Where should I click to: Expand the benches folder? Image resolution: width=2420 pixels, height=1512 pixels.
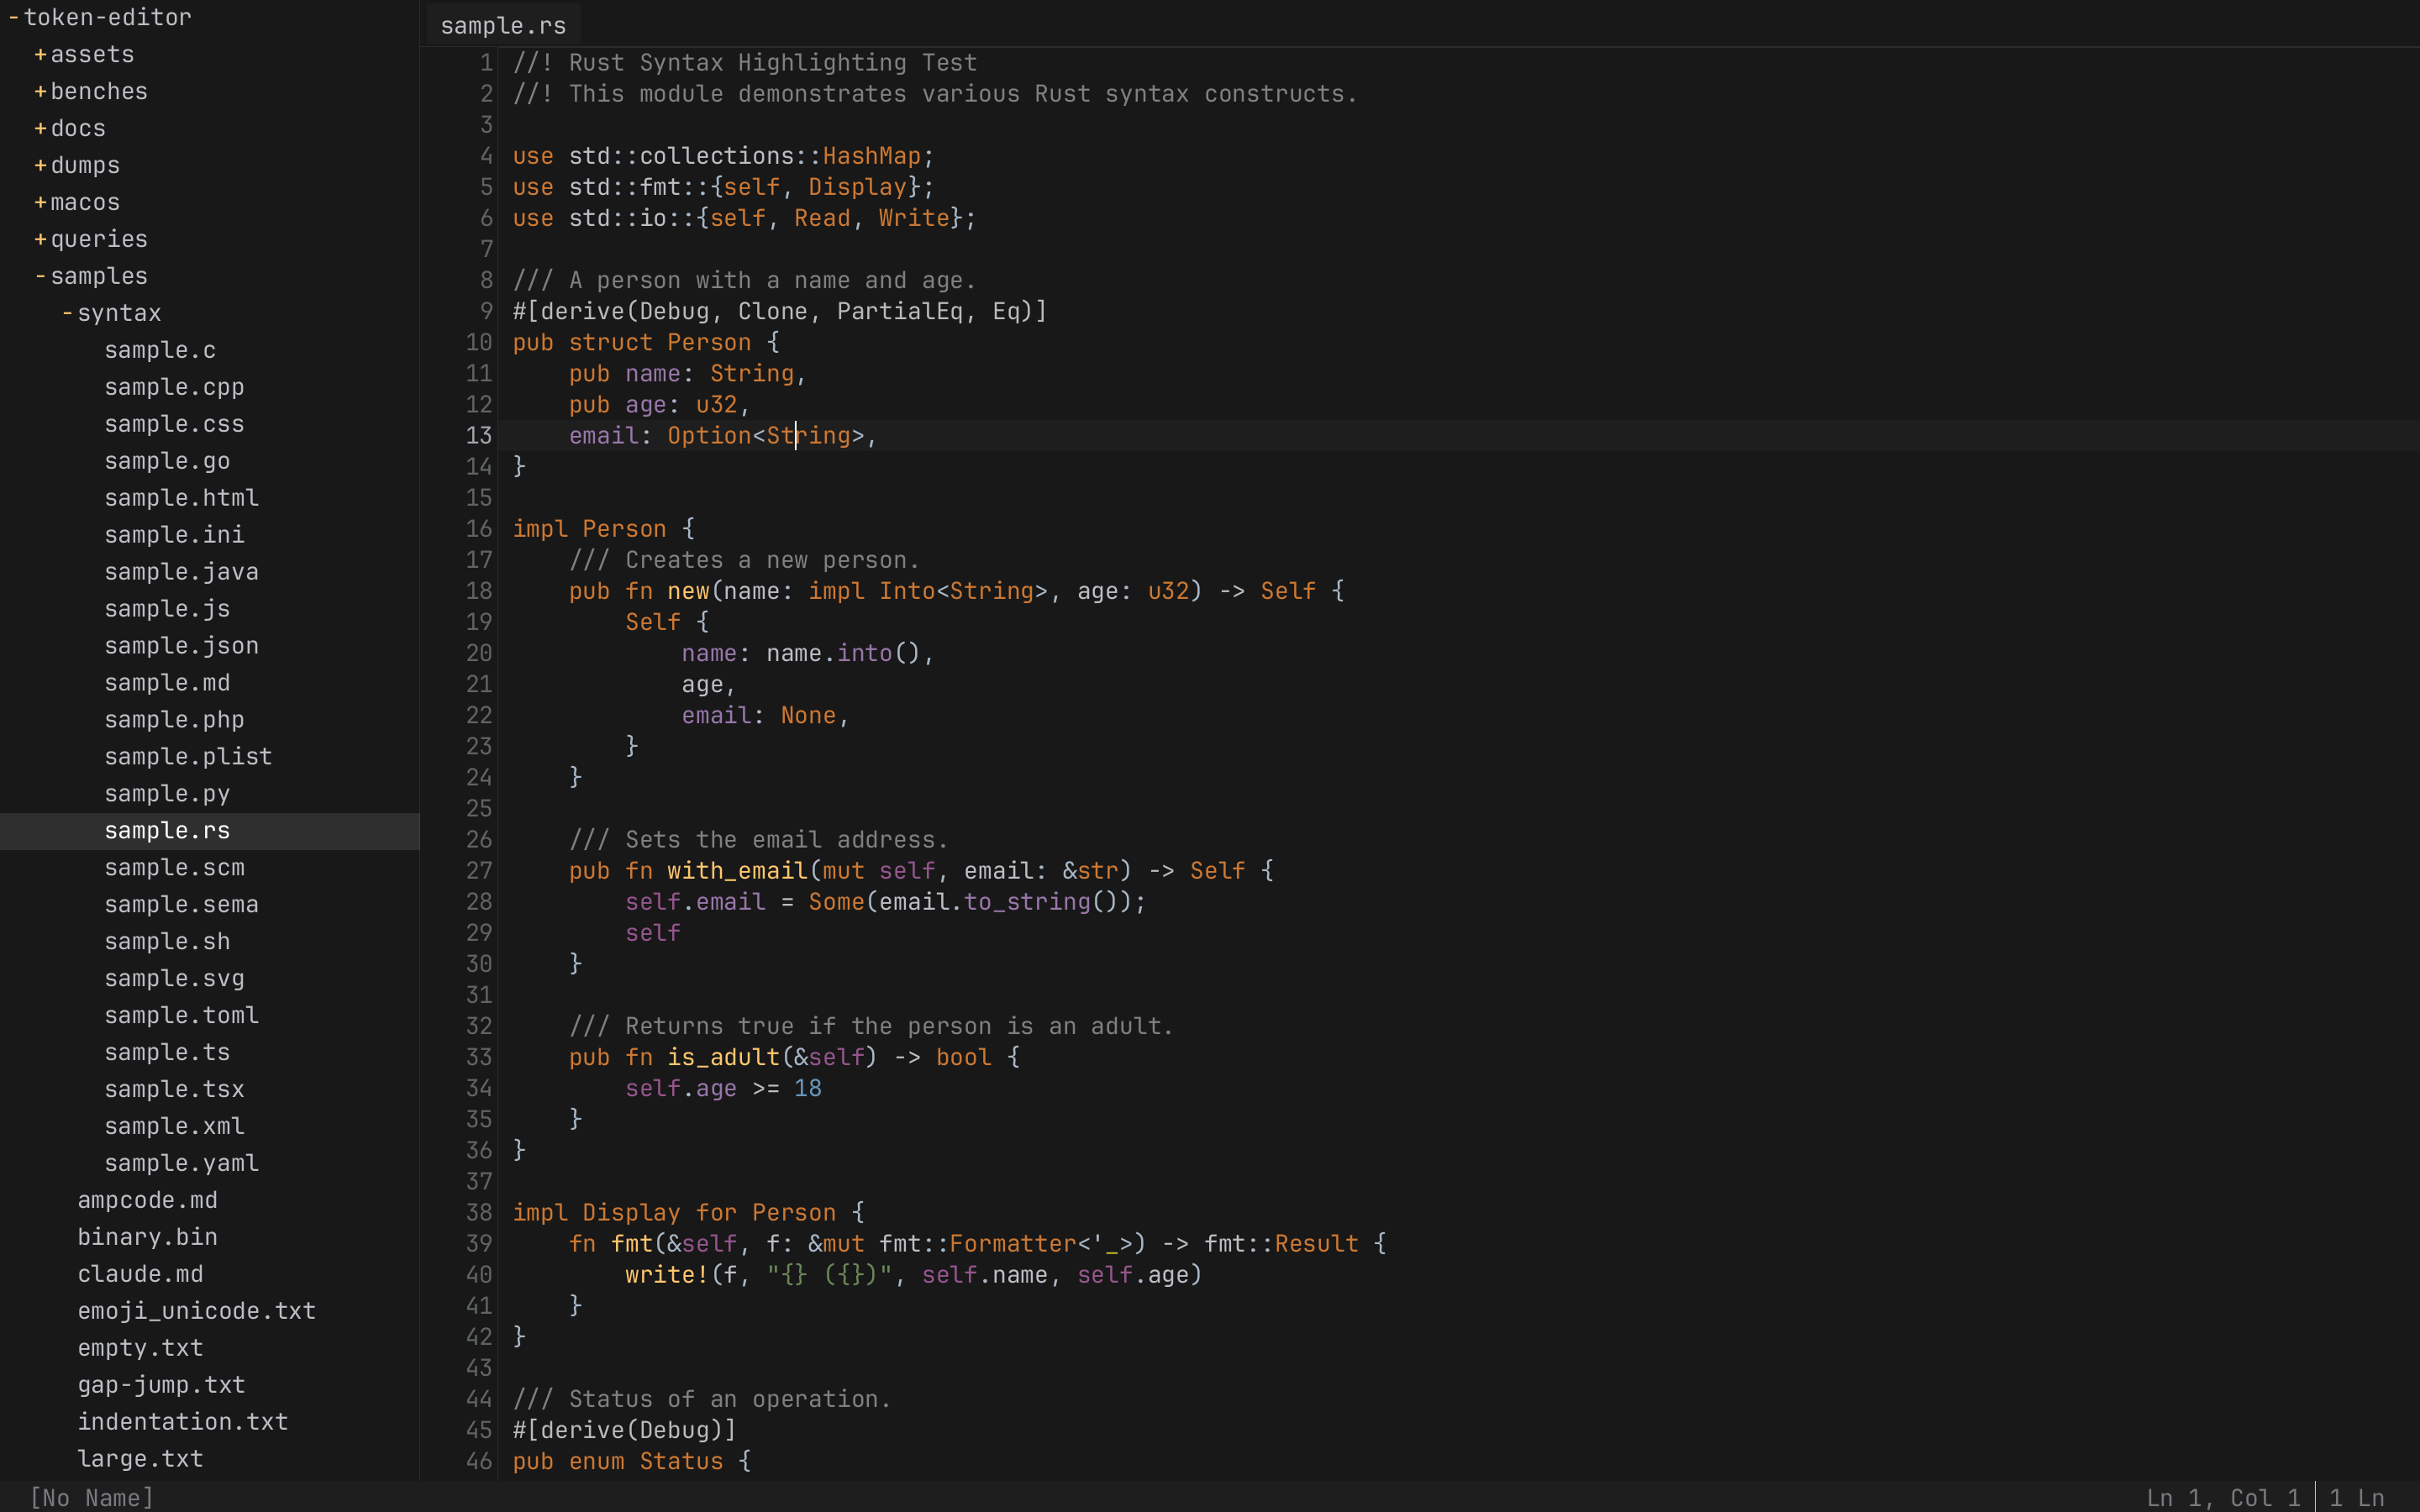98,91
